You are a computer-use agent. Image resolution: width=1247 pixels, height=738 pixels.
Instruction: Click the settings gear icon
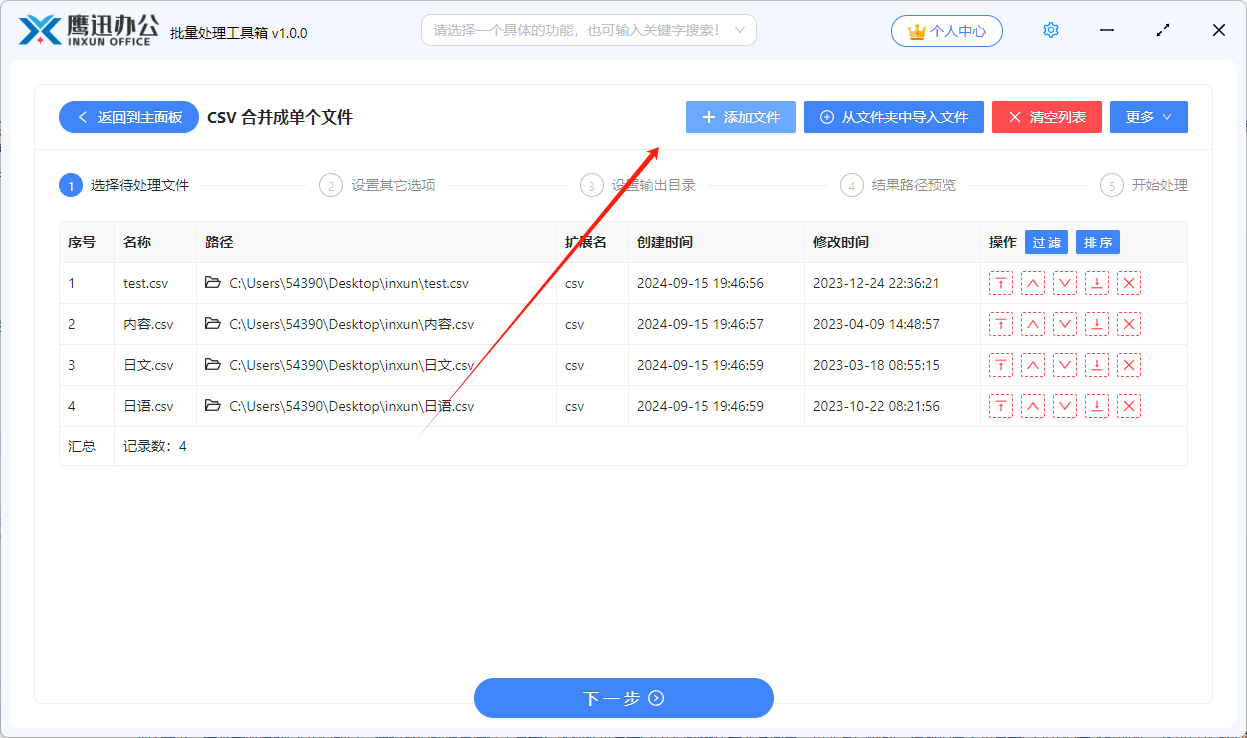pos(1050,30)
